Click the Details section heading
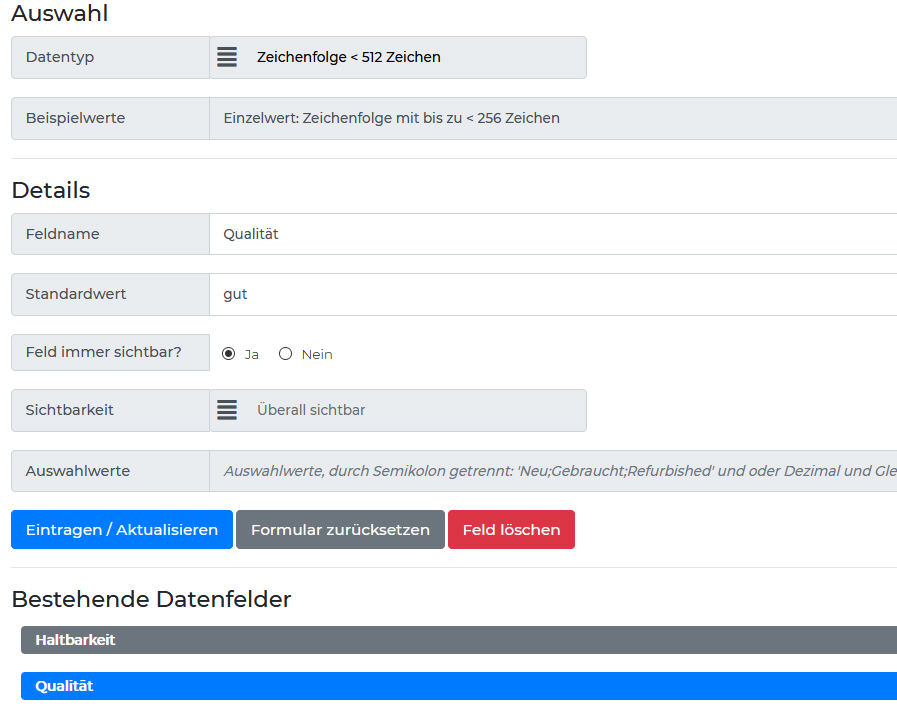The image size is (897, 708). (x=51, y=190)
